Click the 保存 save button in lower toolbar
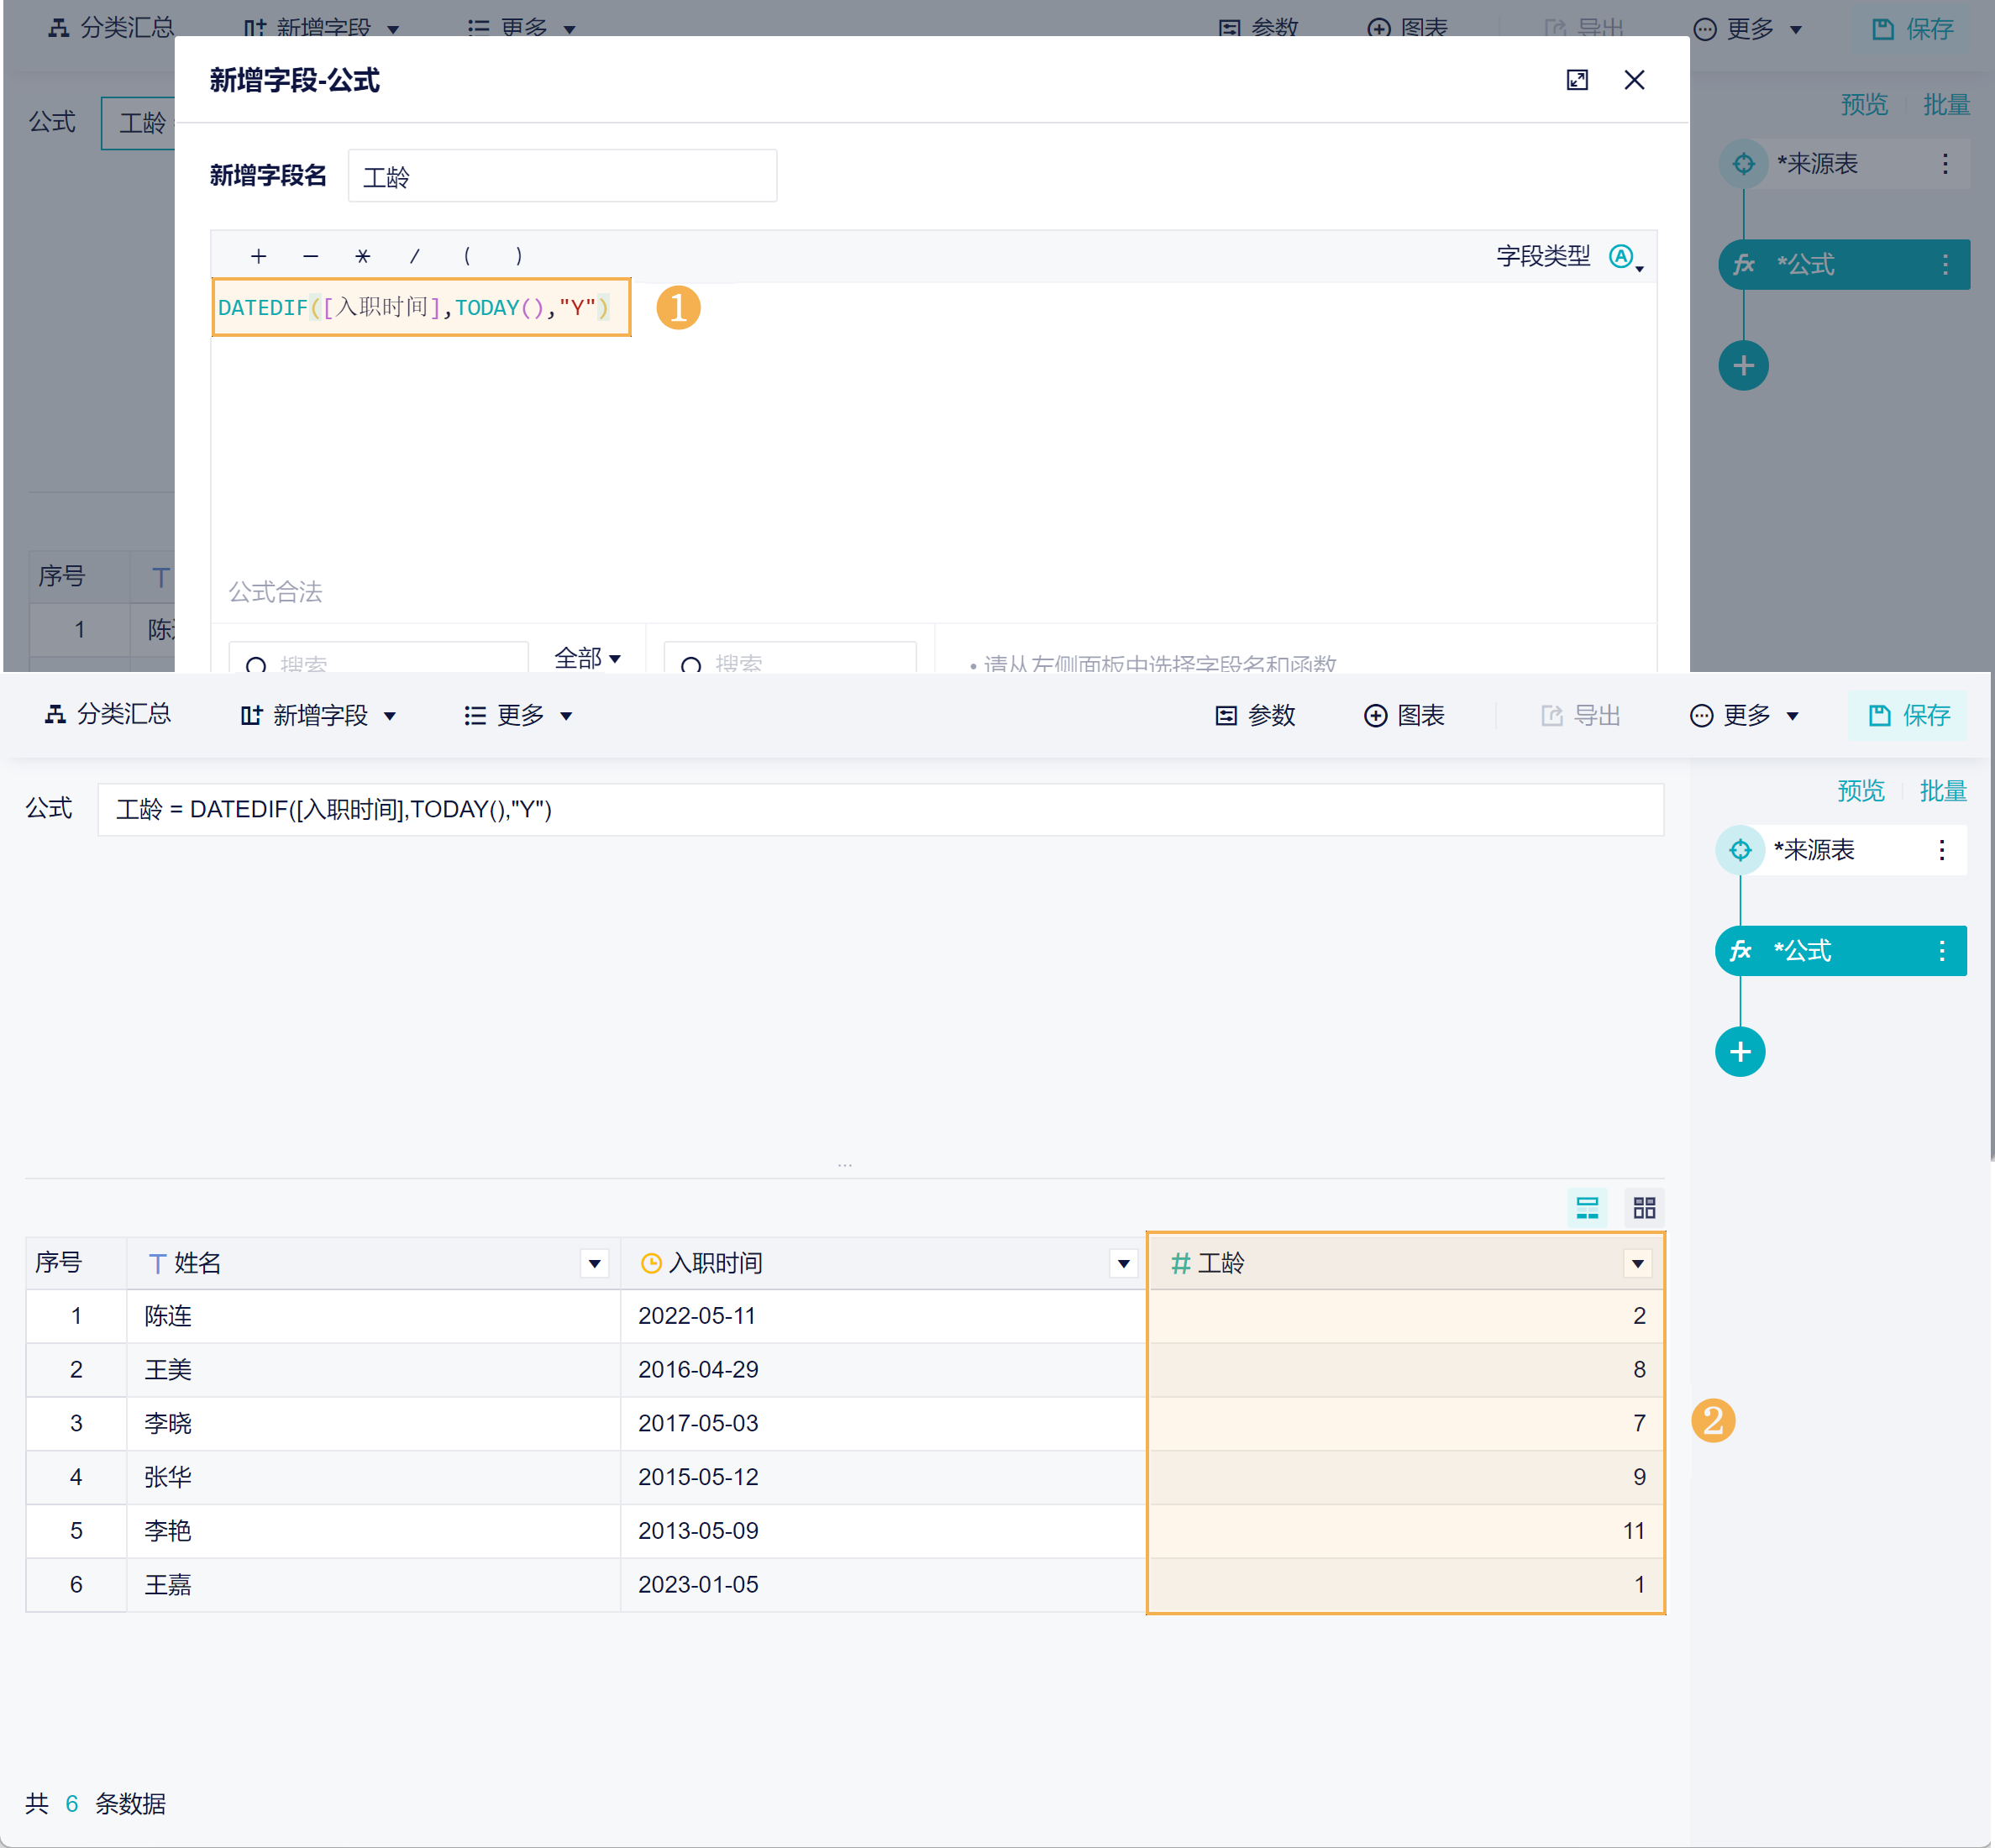 click(1909, 715)
